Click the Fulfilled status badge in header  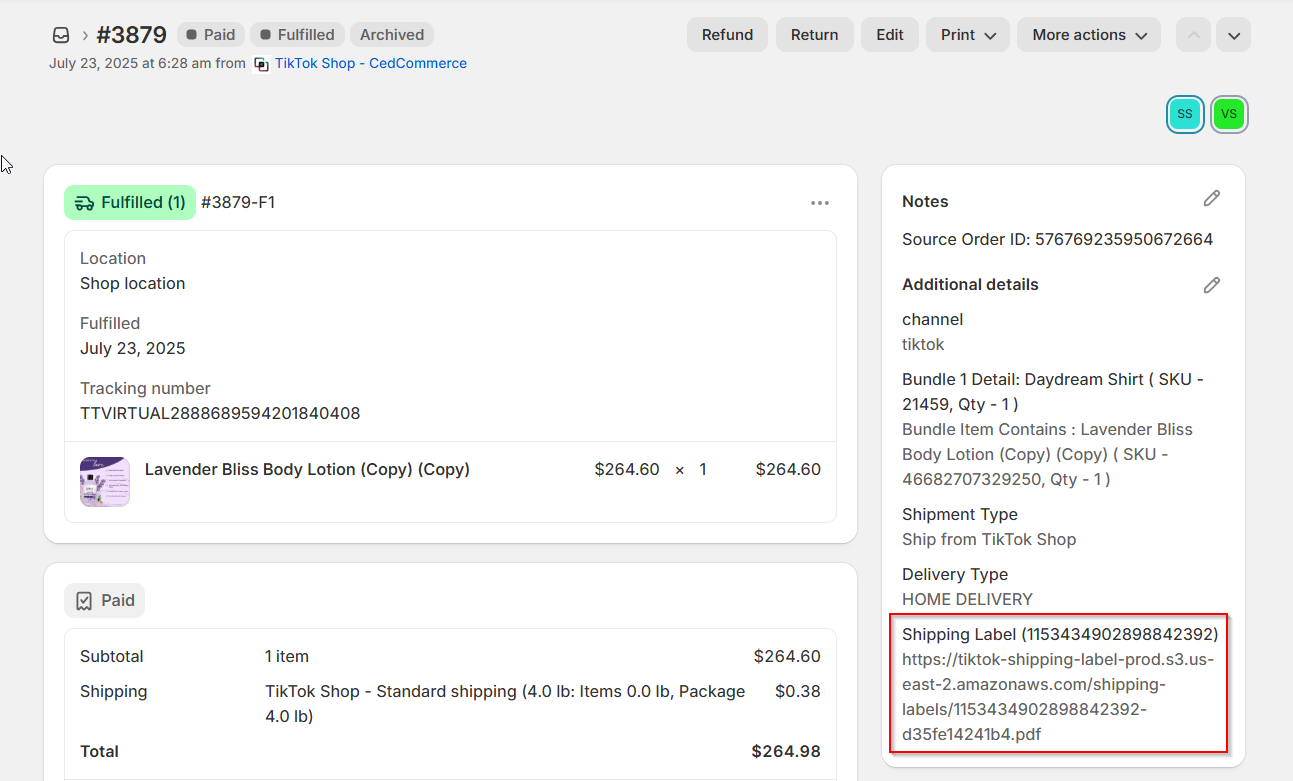(x=297, y=35)
